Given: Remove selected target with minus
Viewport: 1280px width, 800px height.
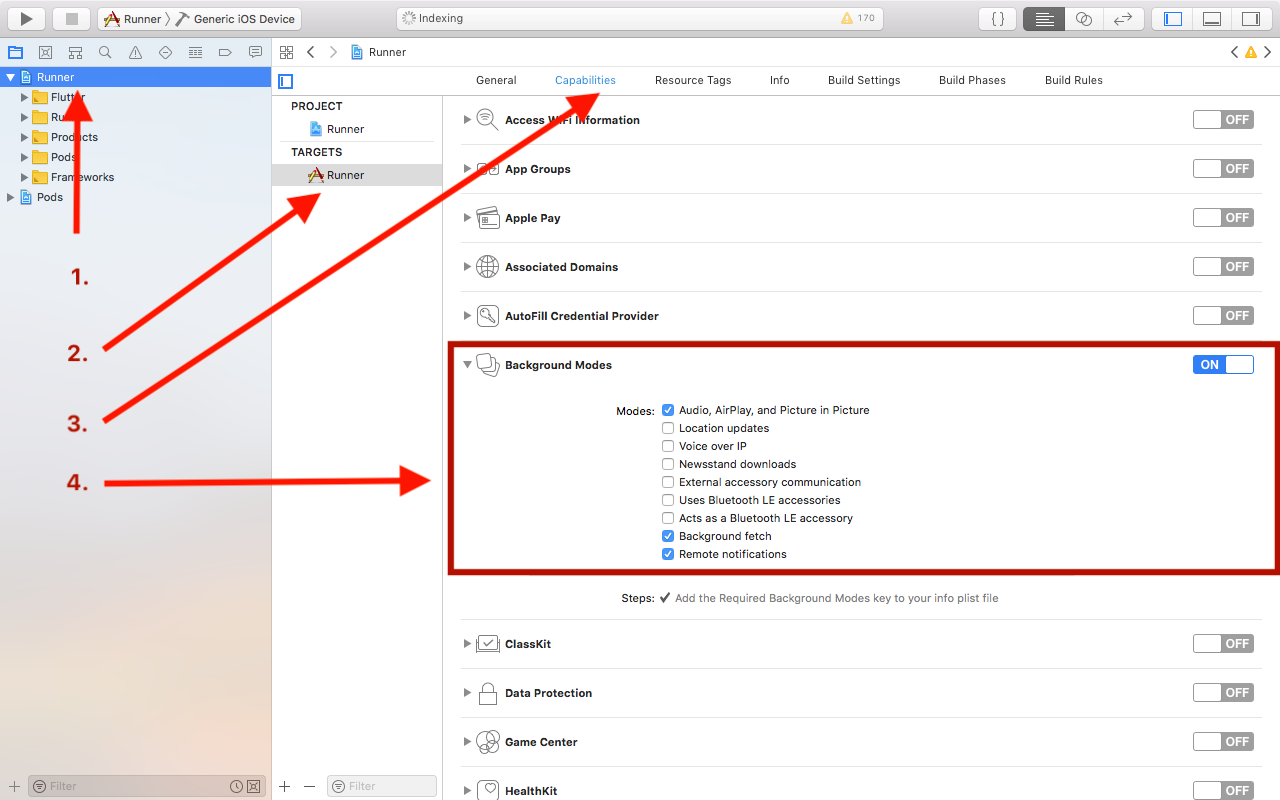Looking at the screenshot, I should (309, 787).
